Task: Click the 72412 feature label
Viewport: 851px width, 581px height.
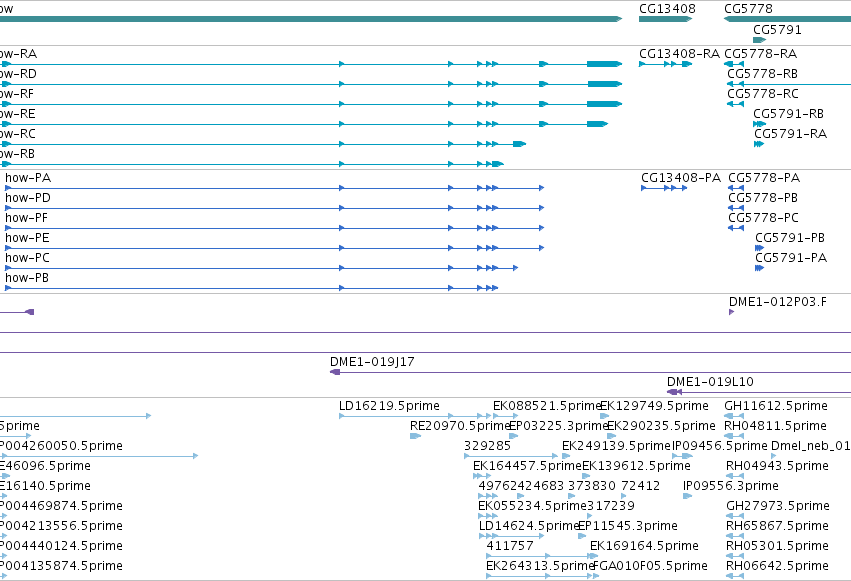Action: tap(640, 486)
